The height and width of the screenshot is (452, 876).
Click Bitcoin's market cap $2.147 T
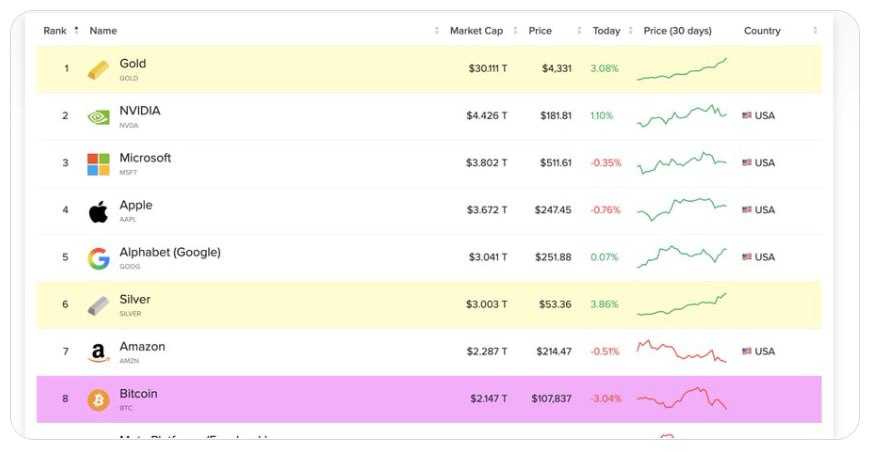pyautogui.click(x=489, y=399)
